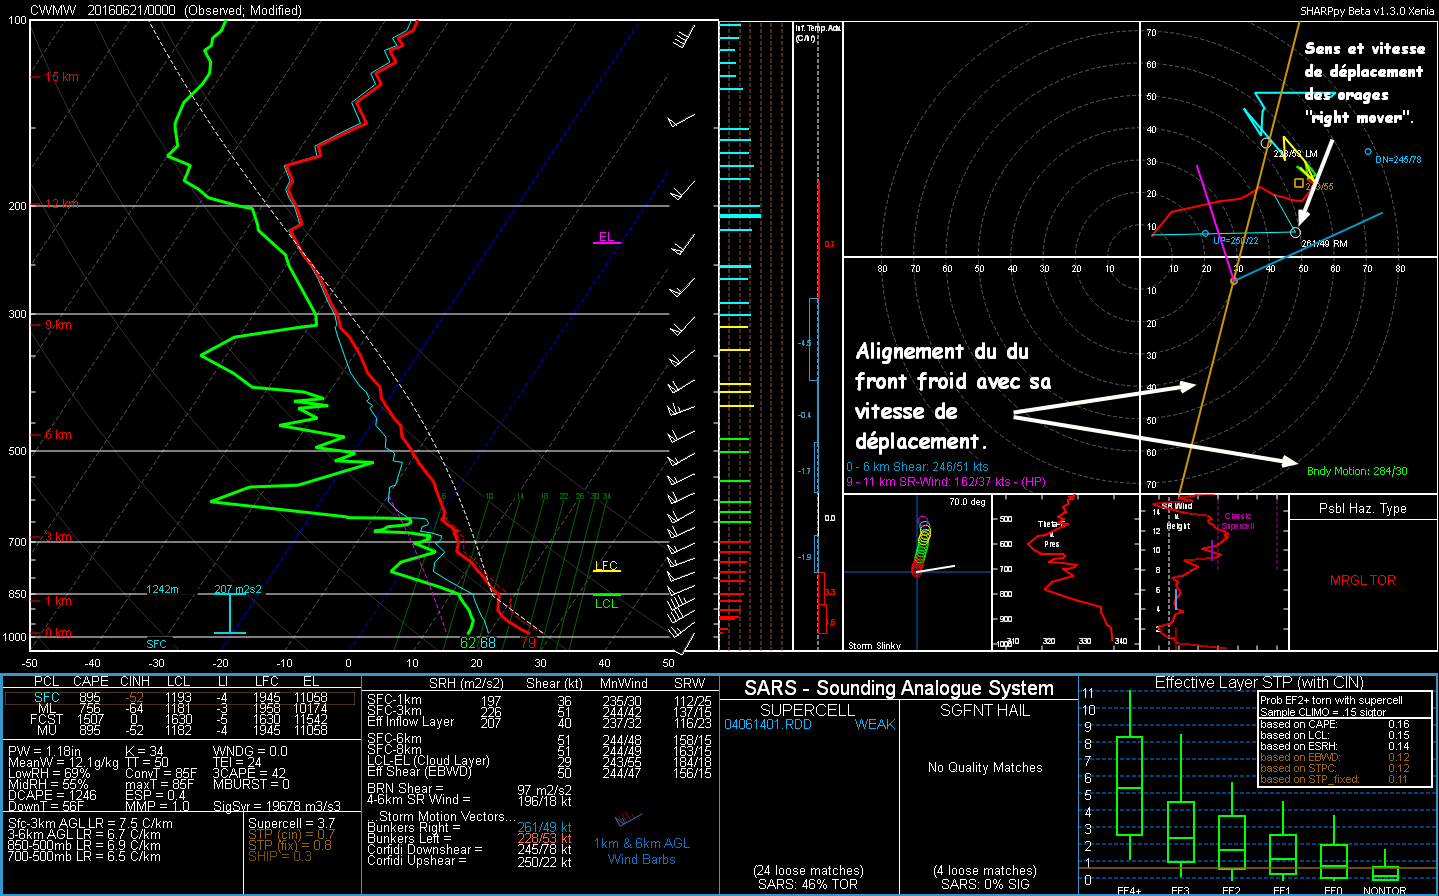
Task: Select the SFC parcel row
Action: tap(47, 697)
